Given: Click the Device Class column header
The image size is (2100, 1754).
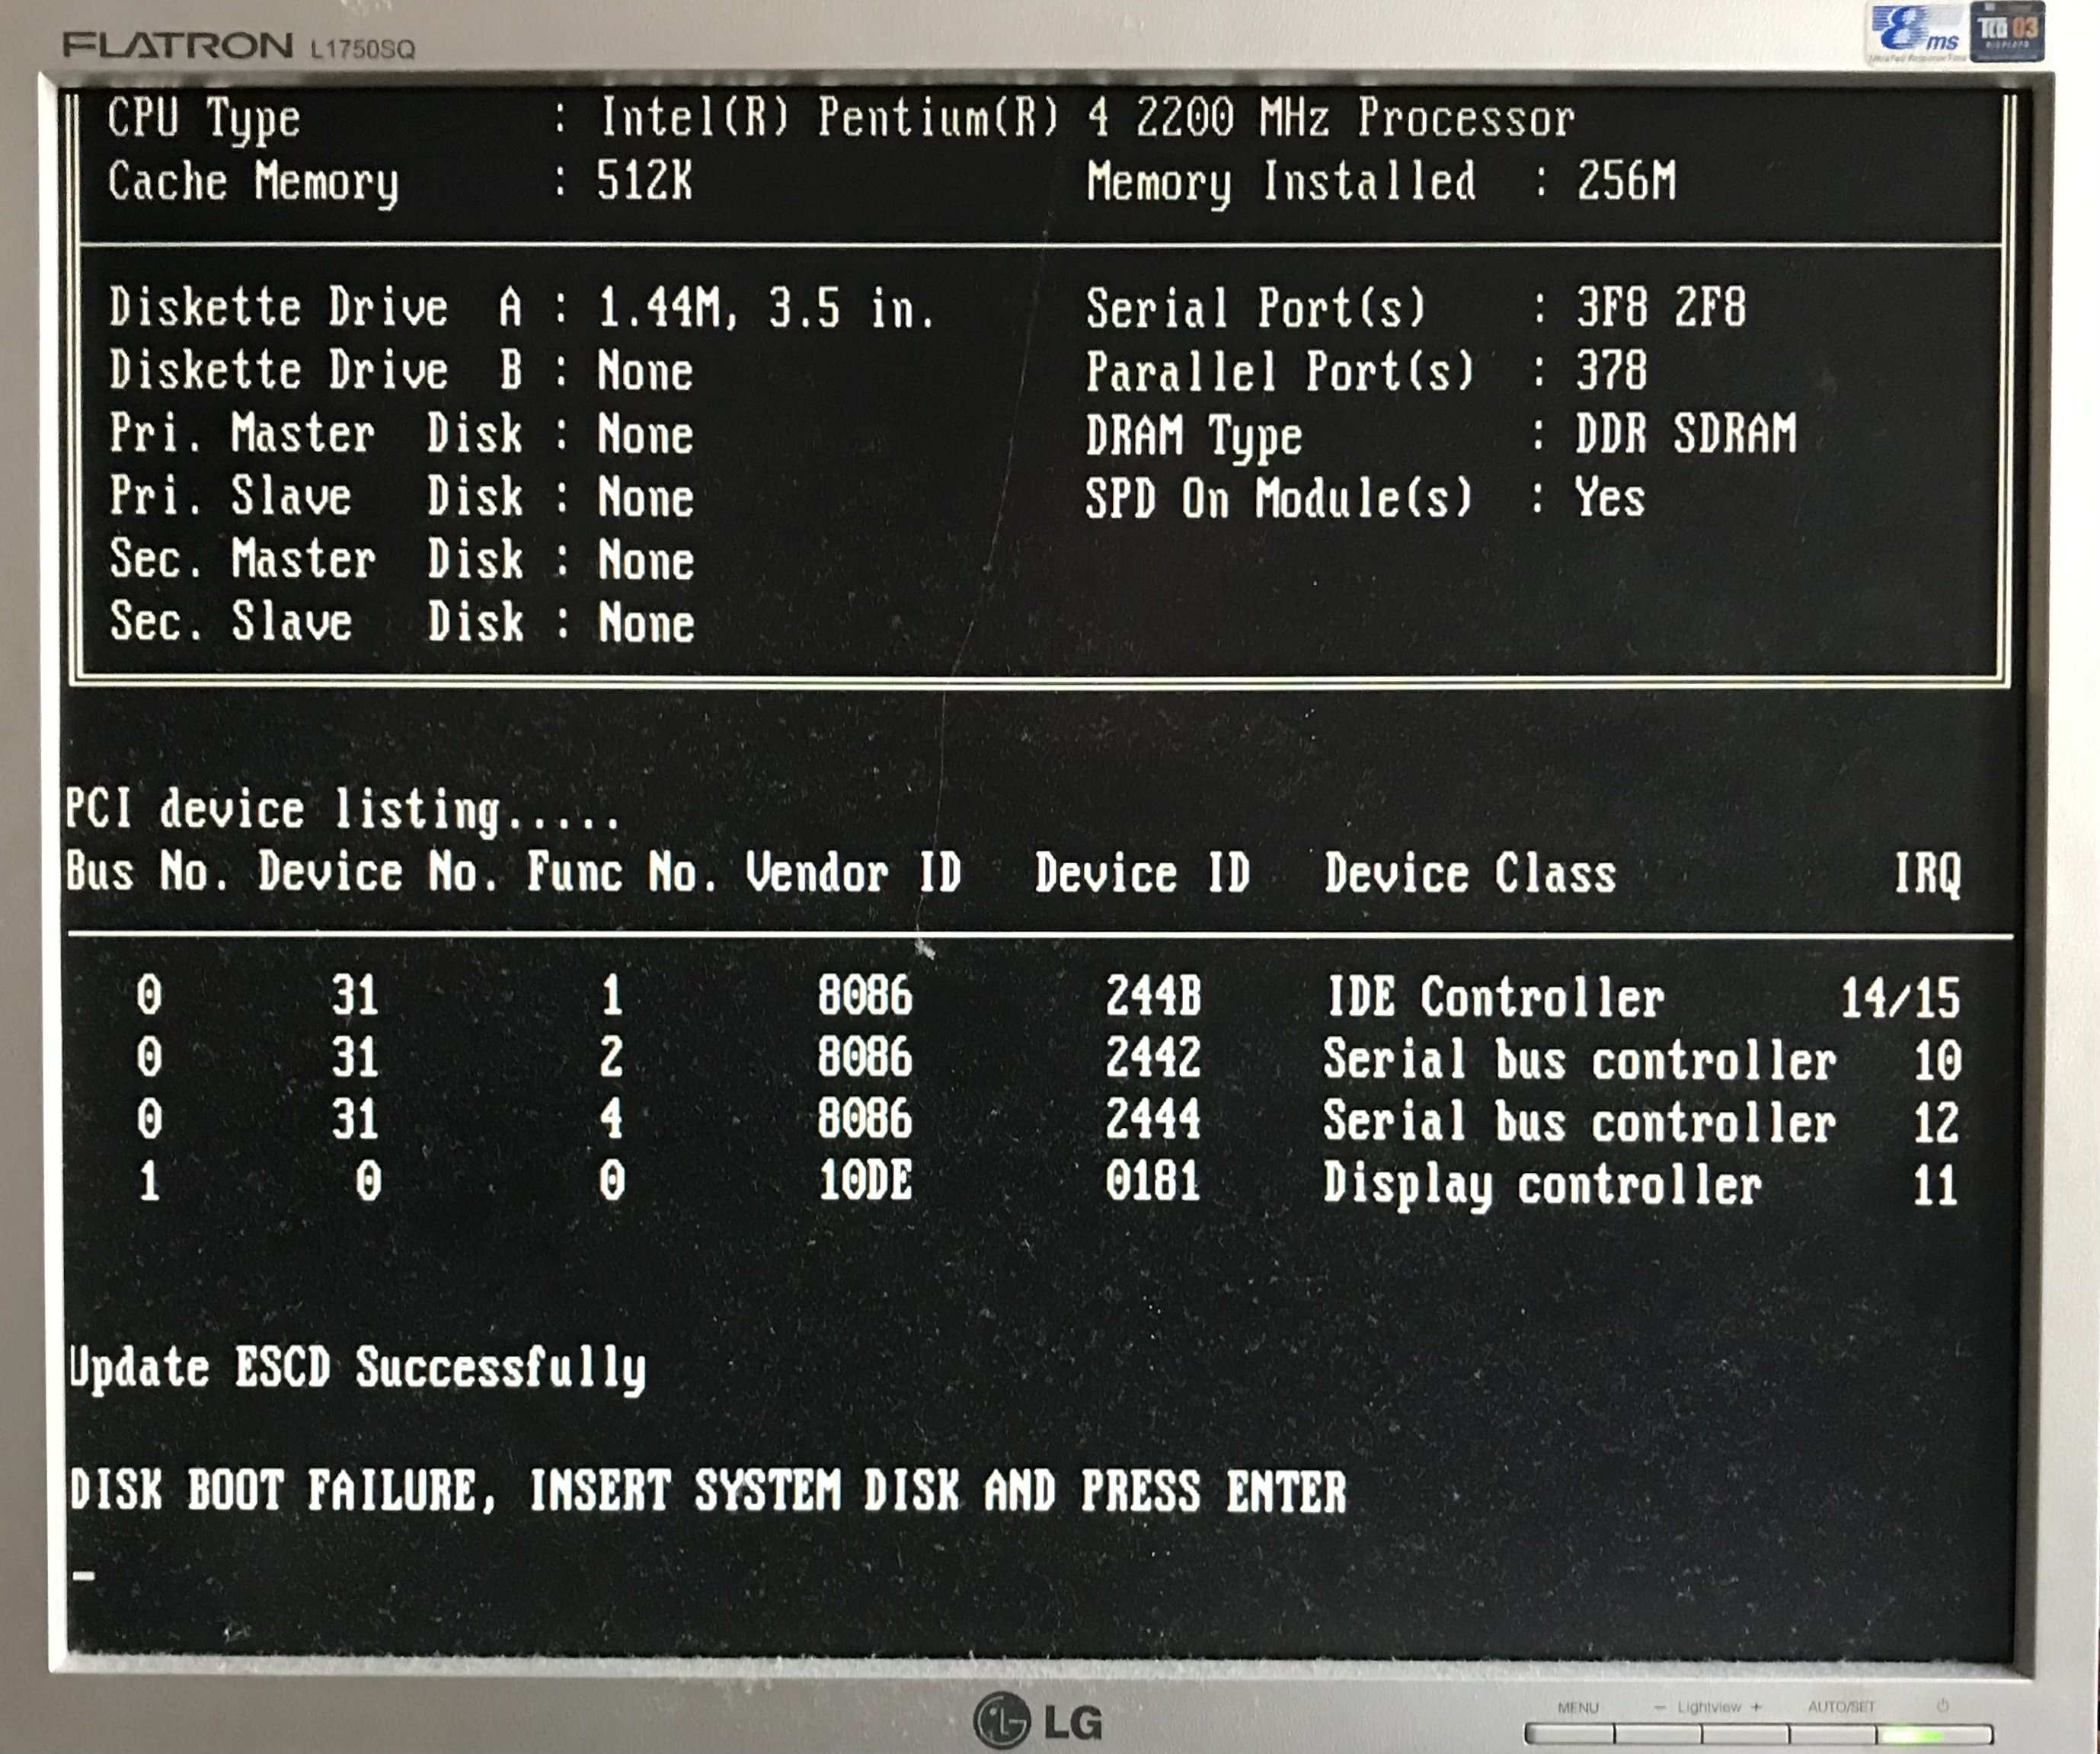Looking at the screenshot, I should point(1470,874).
